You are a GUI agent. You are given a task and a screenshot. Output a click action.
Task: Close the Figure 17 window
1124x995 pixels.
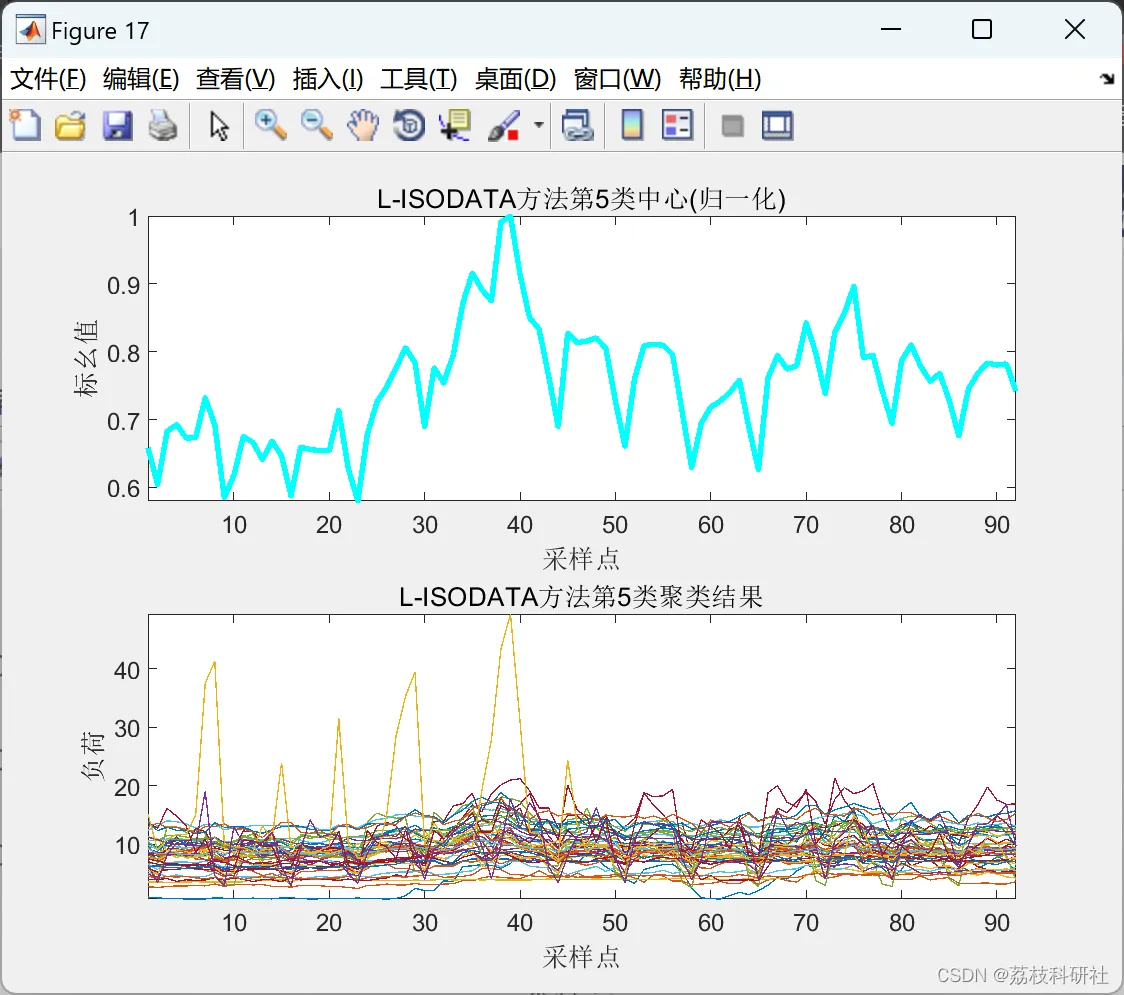pyautogui.click(x=1075, y=29)
